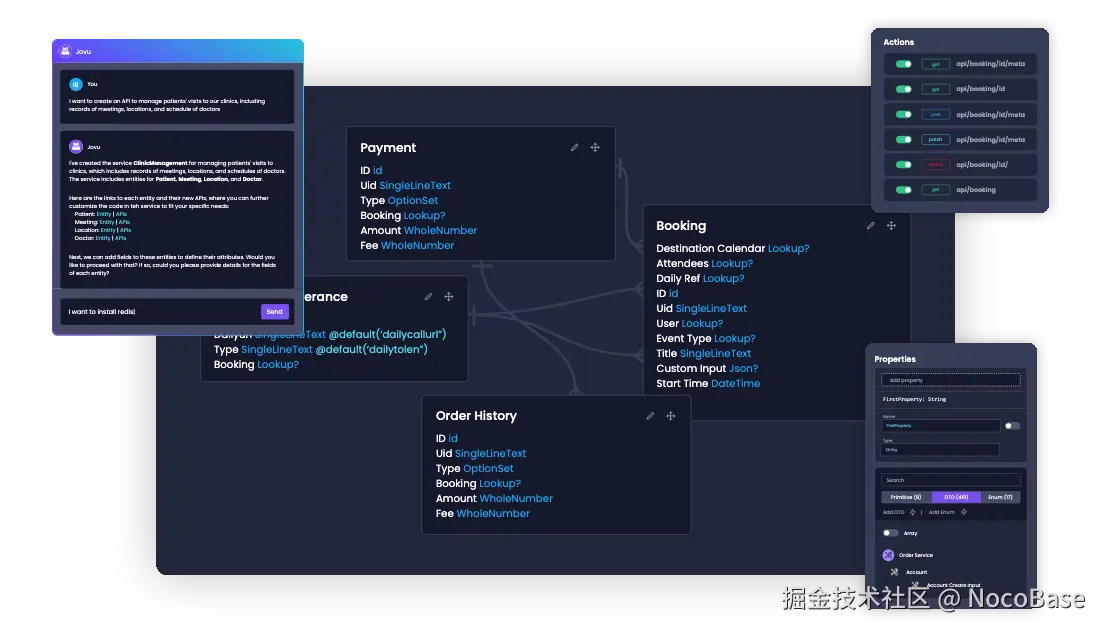Expand the Order Service tree item
Image resolution: width=1105 pixels, height=632 pixels.
coord(916,555)
